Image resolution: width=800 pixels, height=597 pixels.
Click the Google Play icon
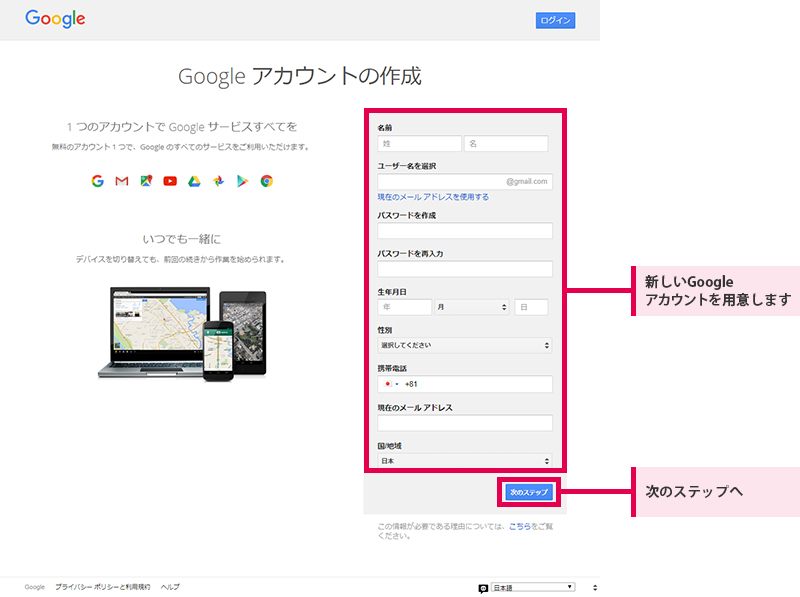[242, 181]
